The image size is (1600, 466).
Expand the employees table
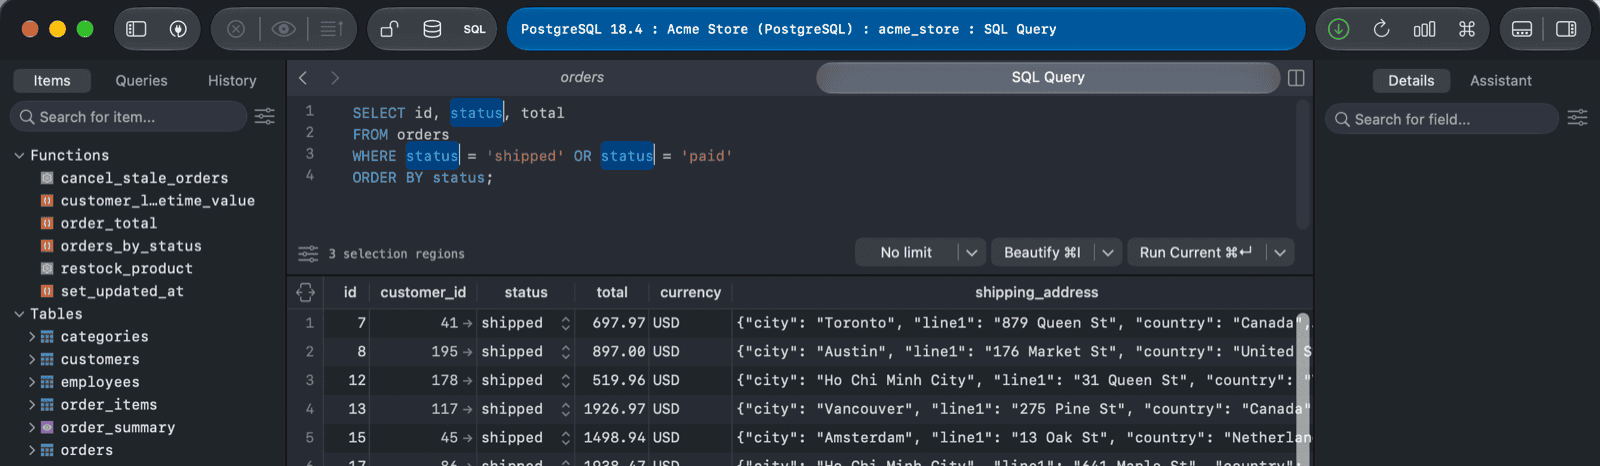pyautogui.click(x=32, y=382)
